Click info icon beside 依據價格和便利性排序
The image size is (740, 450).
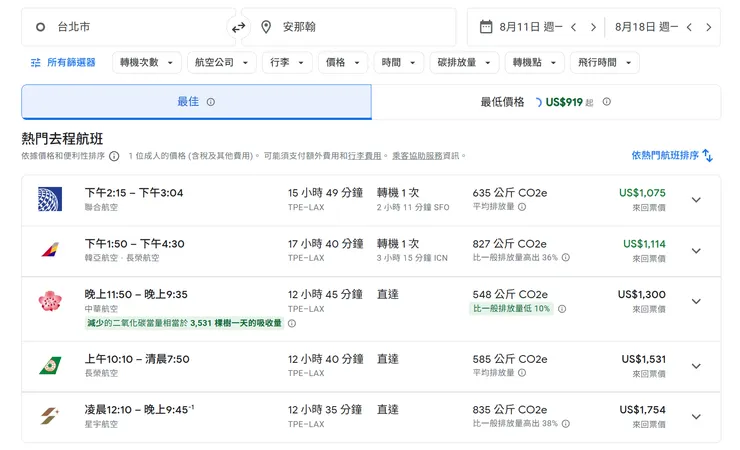114,156
